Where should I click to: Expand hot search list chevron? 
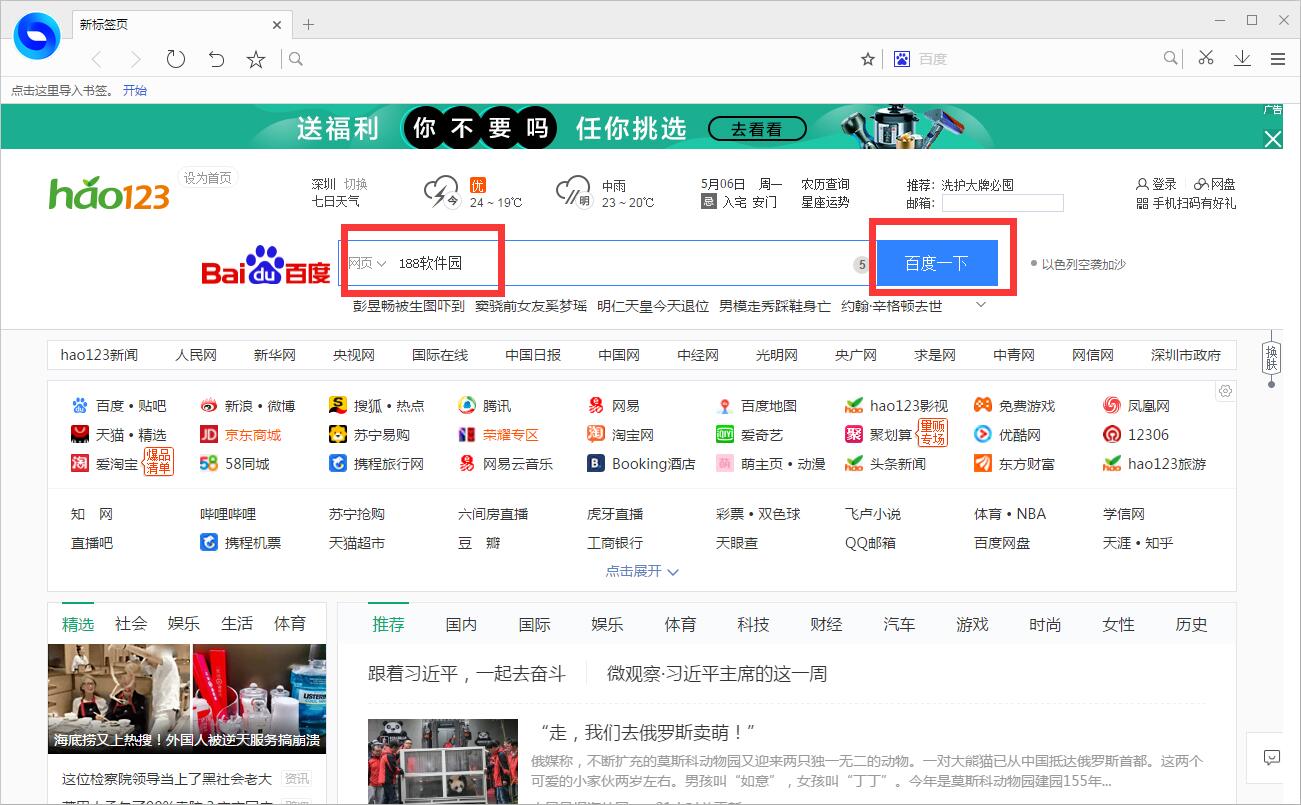(x=980, y=305)
